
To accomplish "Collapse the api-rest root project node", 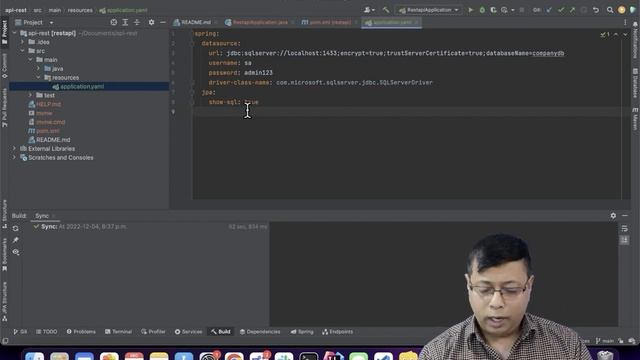I will pos(15,33).
